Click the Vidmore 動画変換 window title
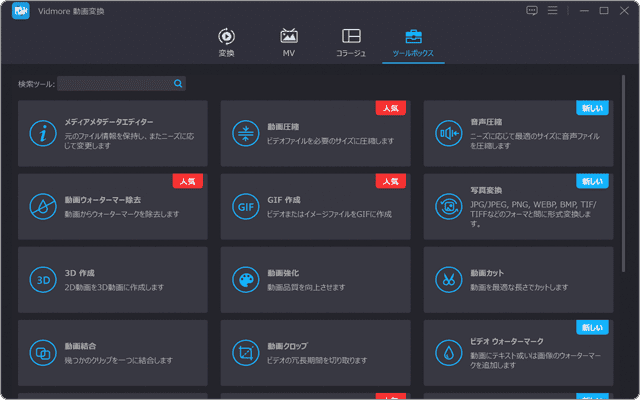The image size is (640, 400). pyautogui.click(x=71, y=11)
